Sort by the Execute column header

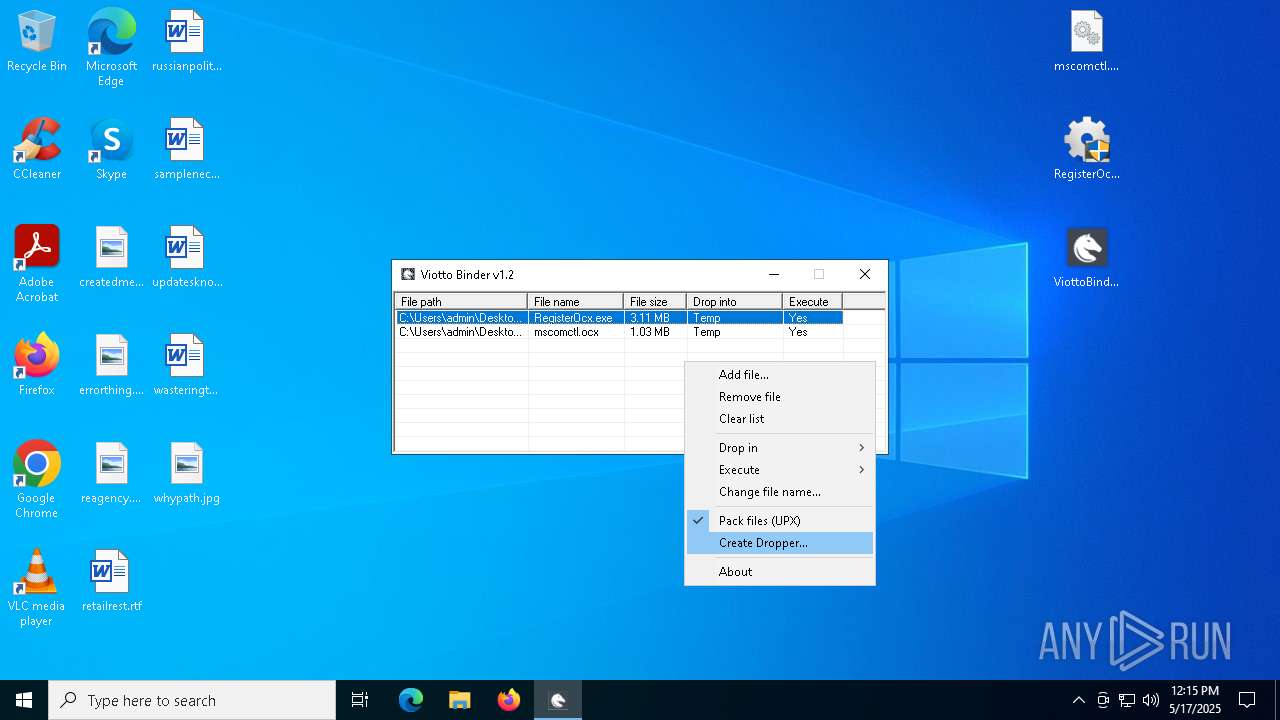tap(812, 301)
